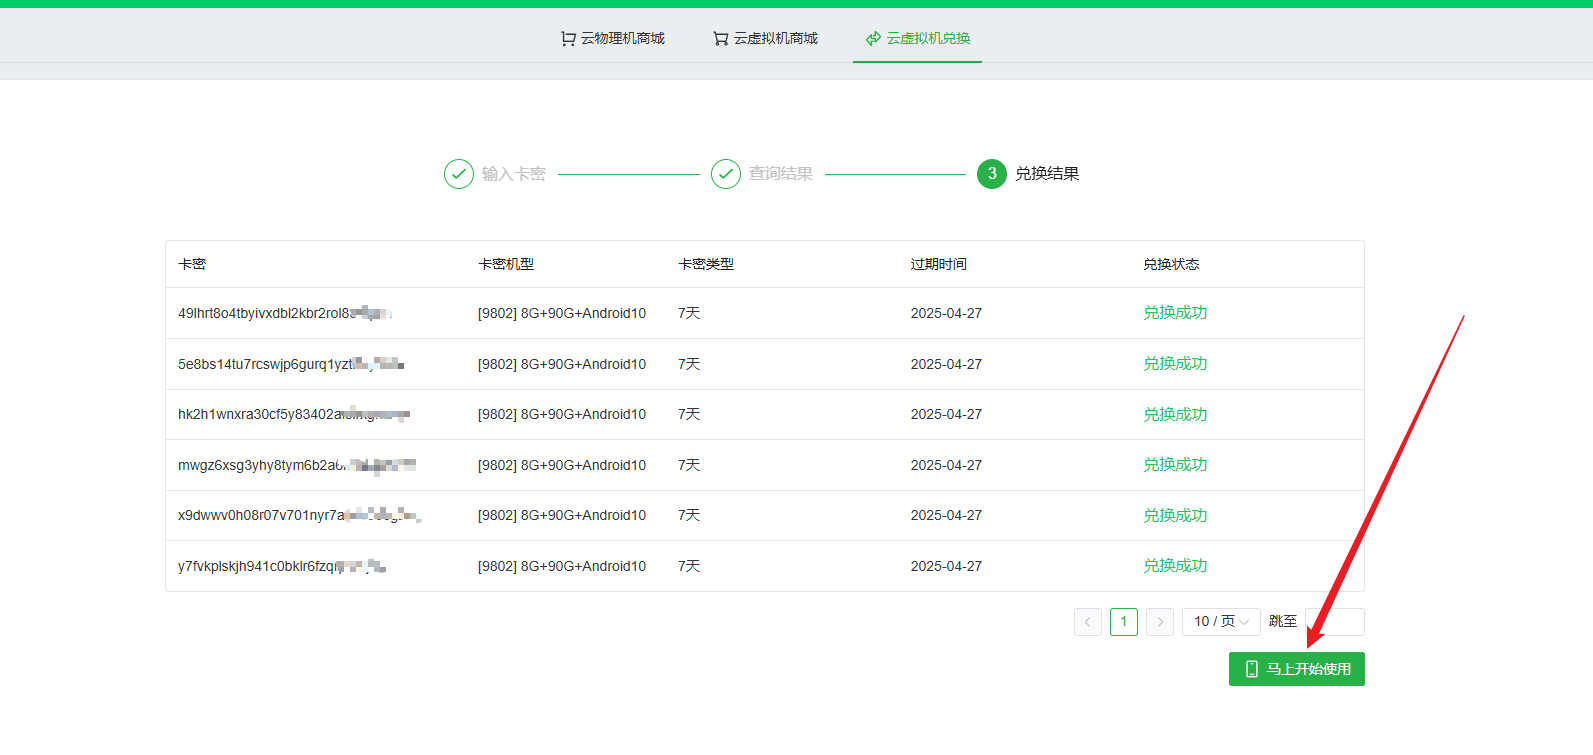Click the 卡密 column header
Image resolution: width=1593 pixels, height=755 pixels.
click(x=192, y=264)
